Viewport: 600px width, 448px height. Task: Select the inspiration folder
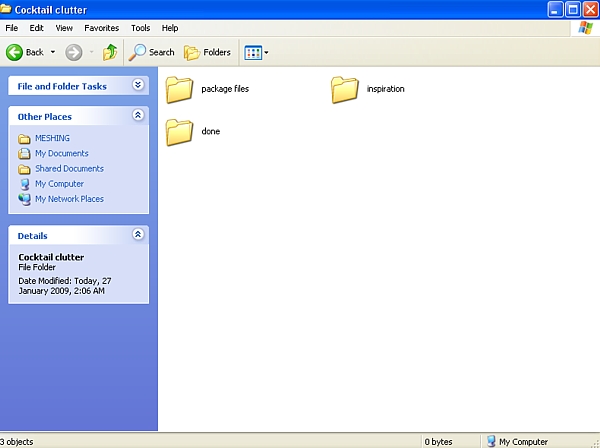345,89
